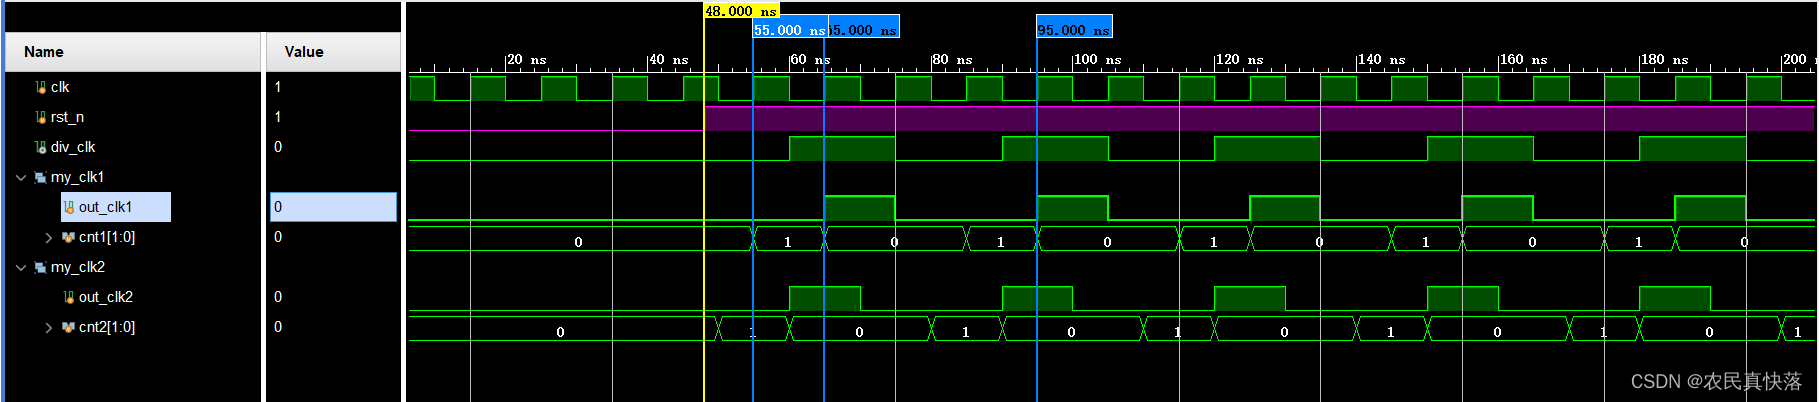This screenshot has height=402, width=1819.
Task: Click the clk signal icon
Action: point(41,88)
